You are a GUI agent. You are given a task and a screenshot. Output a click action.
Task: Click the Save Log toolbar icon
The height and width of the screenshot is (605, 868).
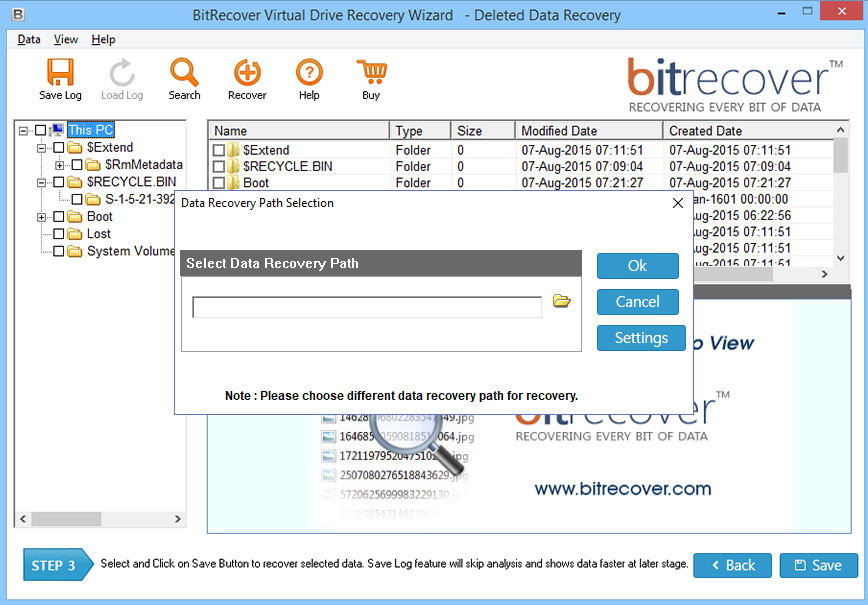tap(60, 73)
